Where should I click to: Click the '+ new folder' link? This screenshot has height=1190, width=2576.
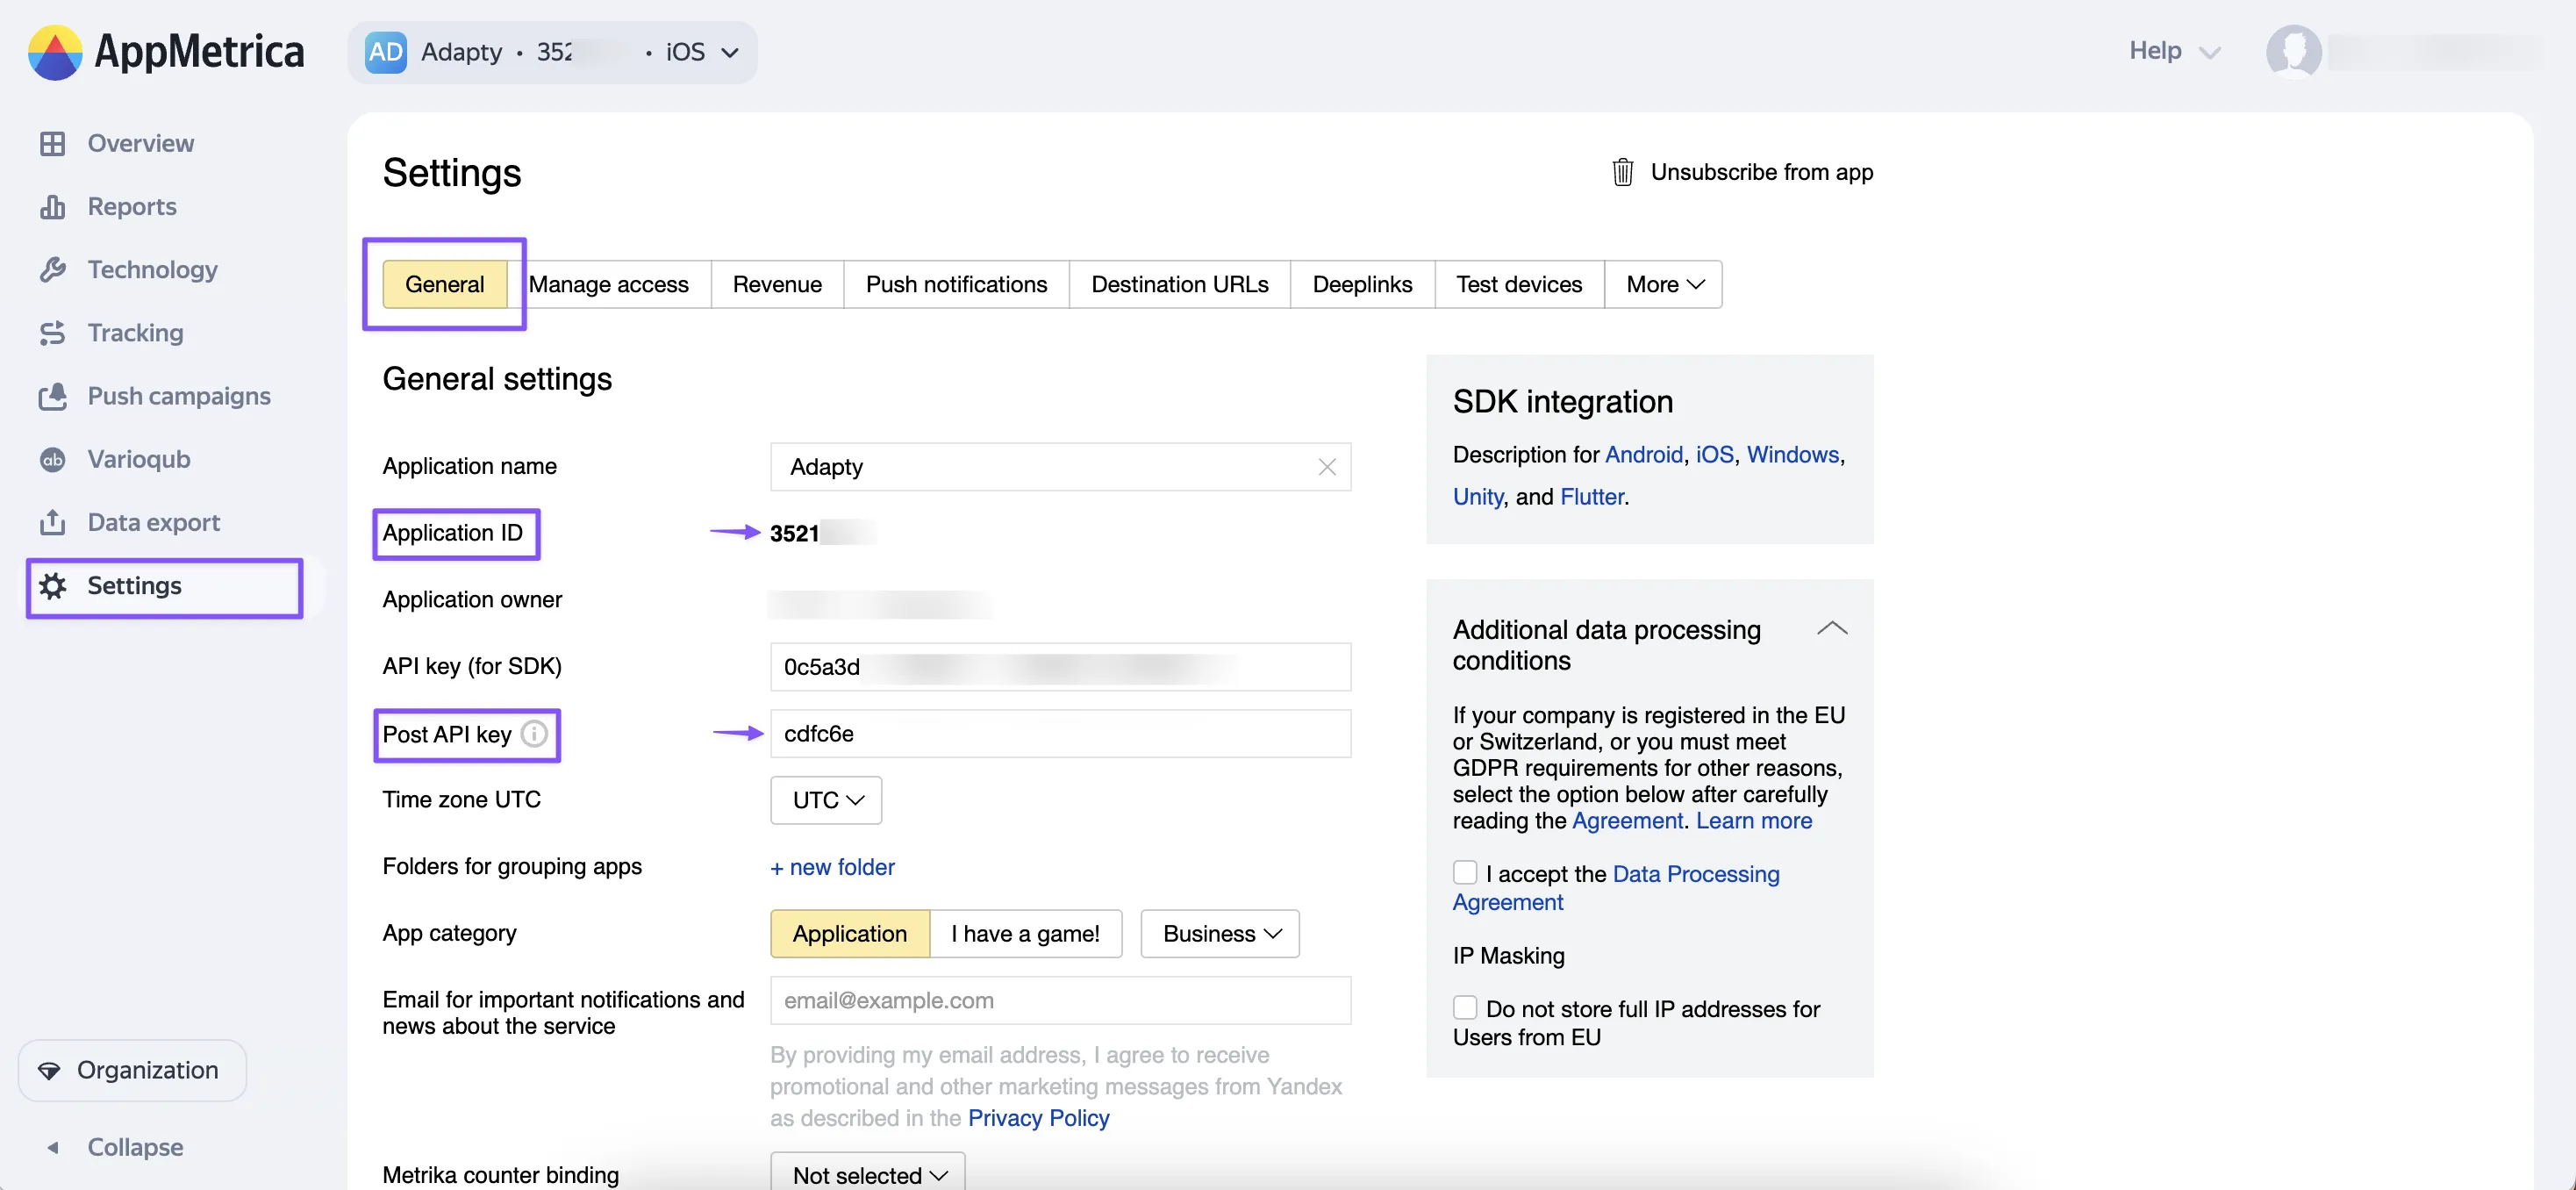point(832,867)
